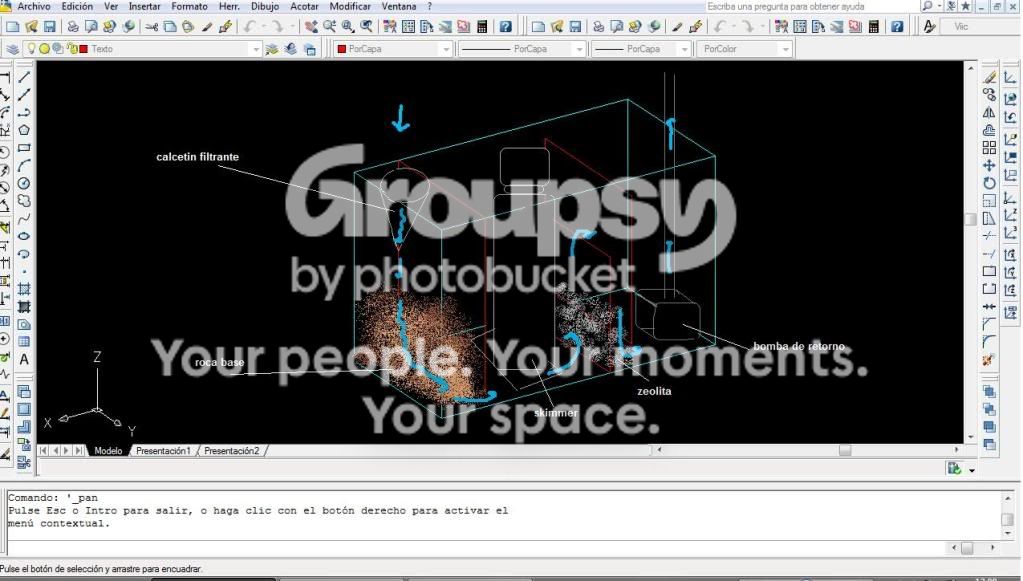Select the Move modify tool
The width and height of the screenshot is (1023, 581).
(x=990, y=166)
